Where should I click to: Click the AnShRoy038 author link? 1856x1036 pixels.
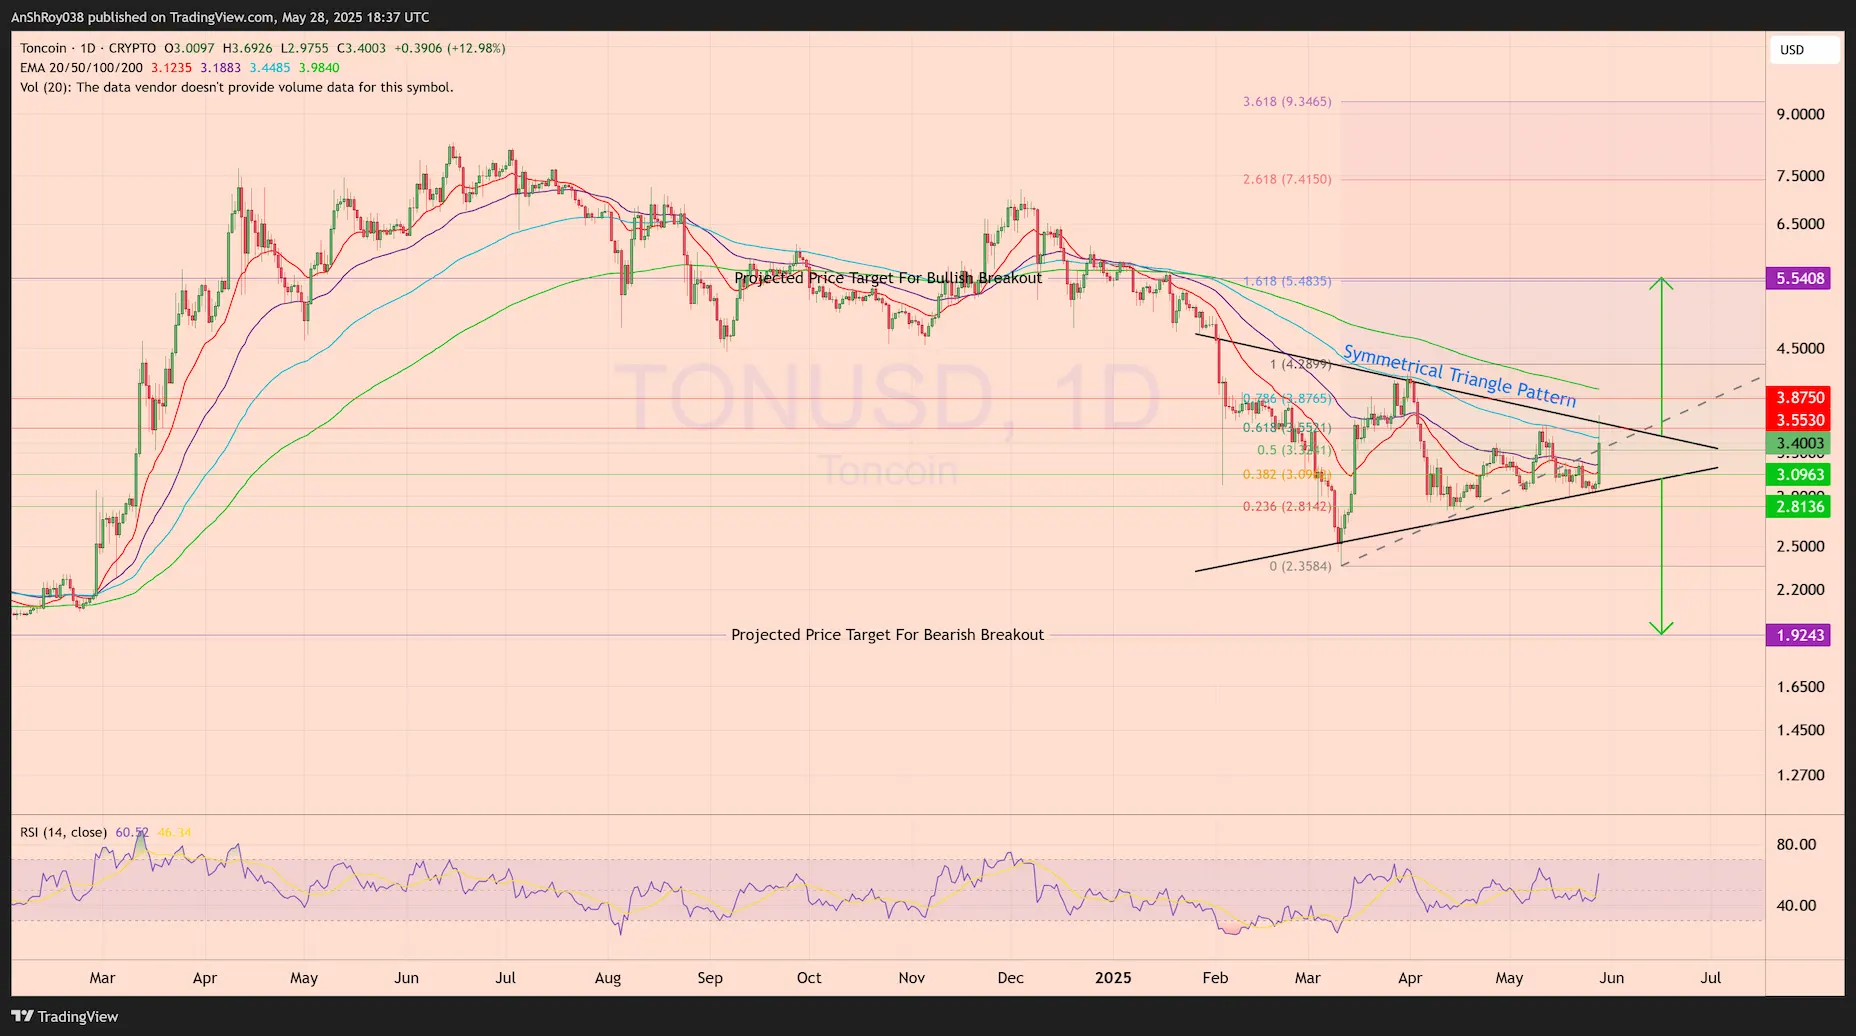(x=47, y=17)
